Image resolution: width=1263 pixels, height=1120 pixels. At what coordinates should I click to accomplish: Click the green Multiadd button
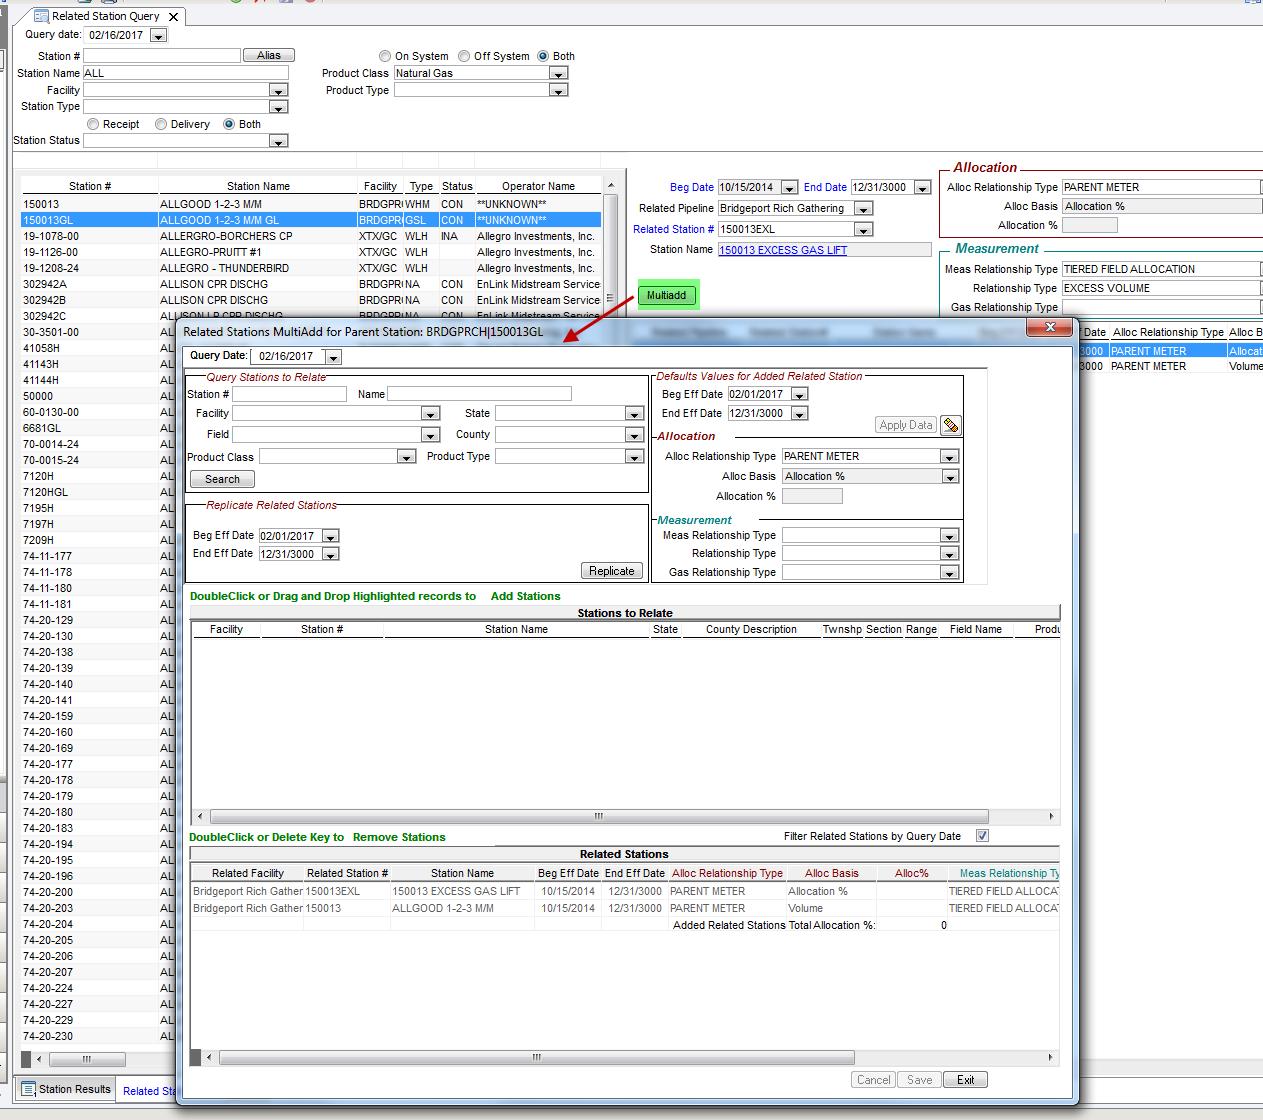[x=666, y=295]
